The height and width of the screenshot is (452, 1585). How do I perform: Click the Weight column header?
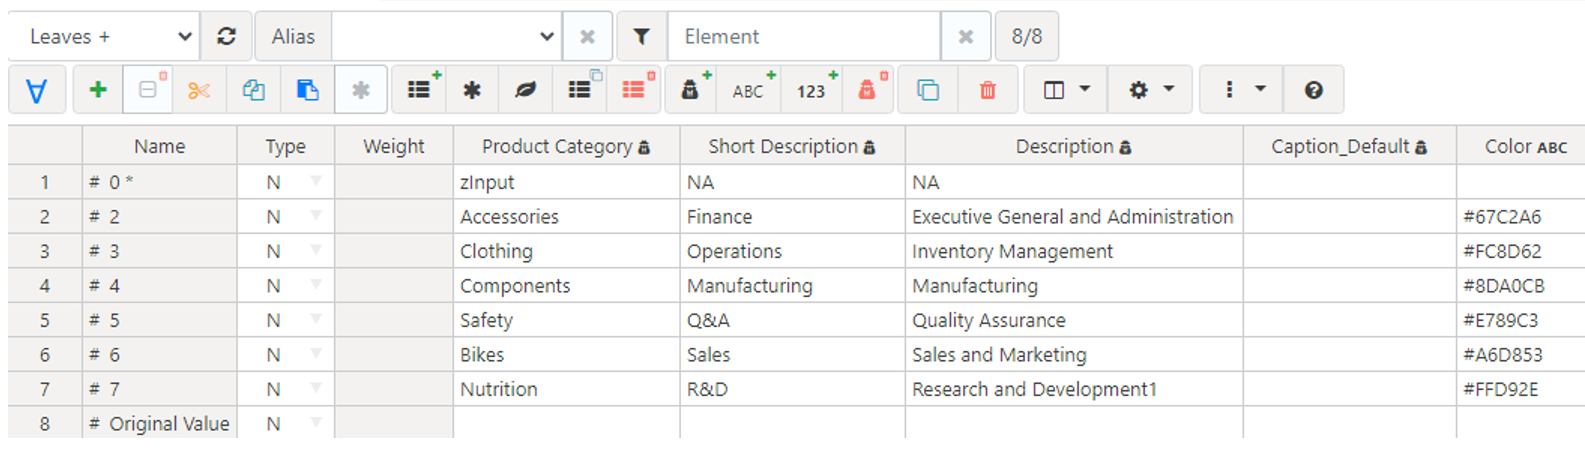click(x=394, y=146)
